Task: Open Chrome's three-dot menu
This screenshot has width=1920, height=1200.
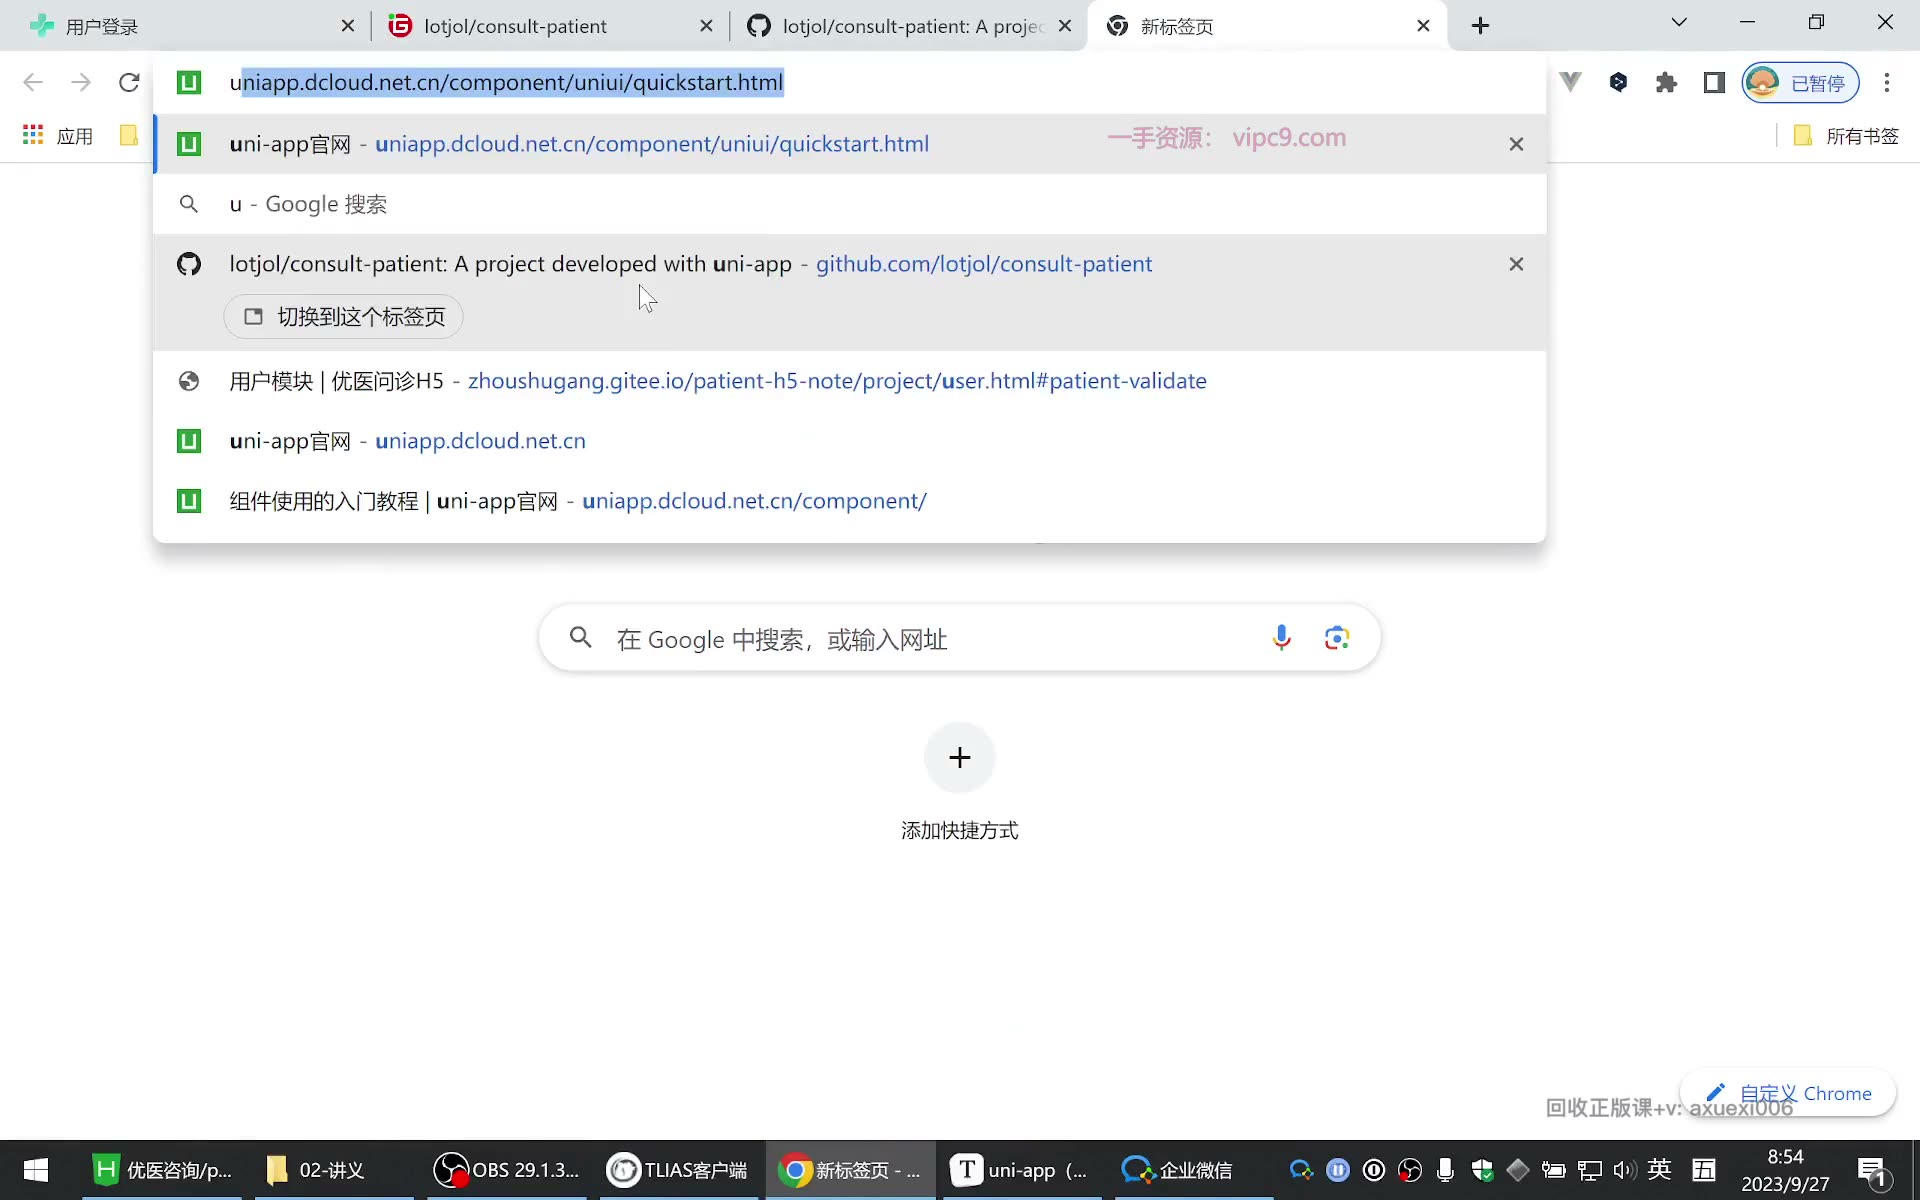Action: 1887,82
